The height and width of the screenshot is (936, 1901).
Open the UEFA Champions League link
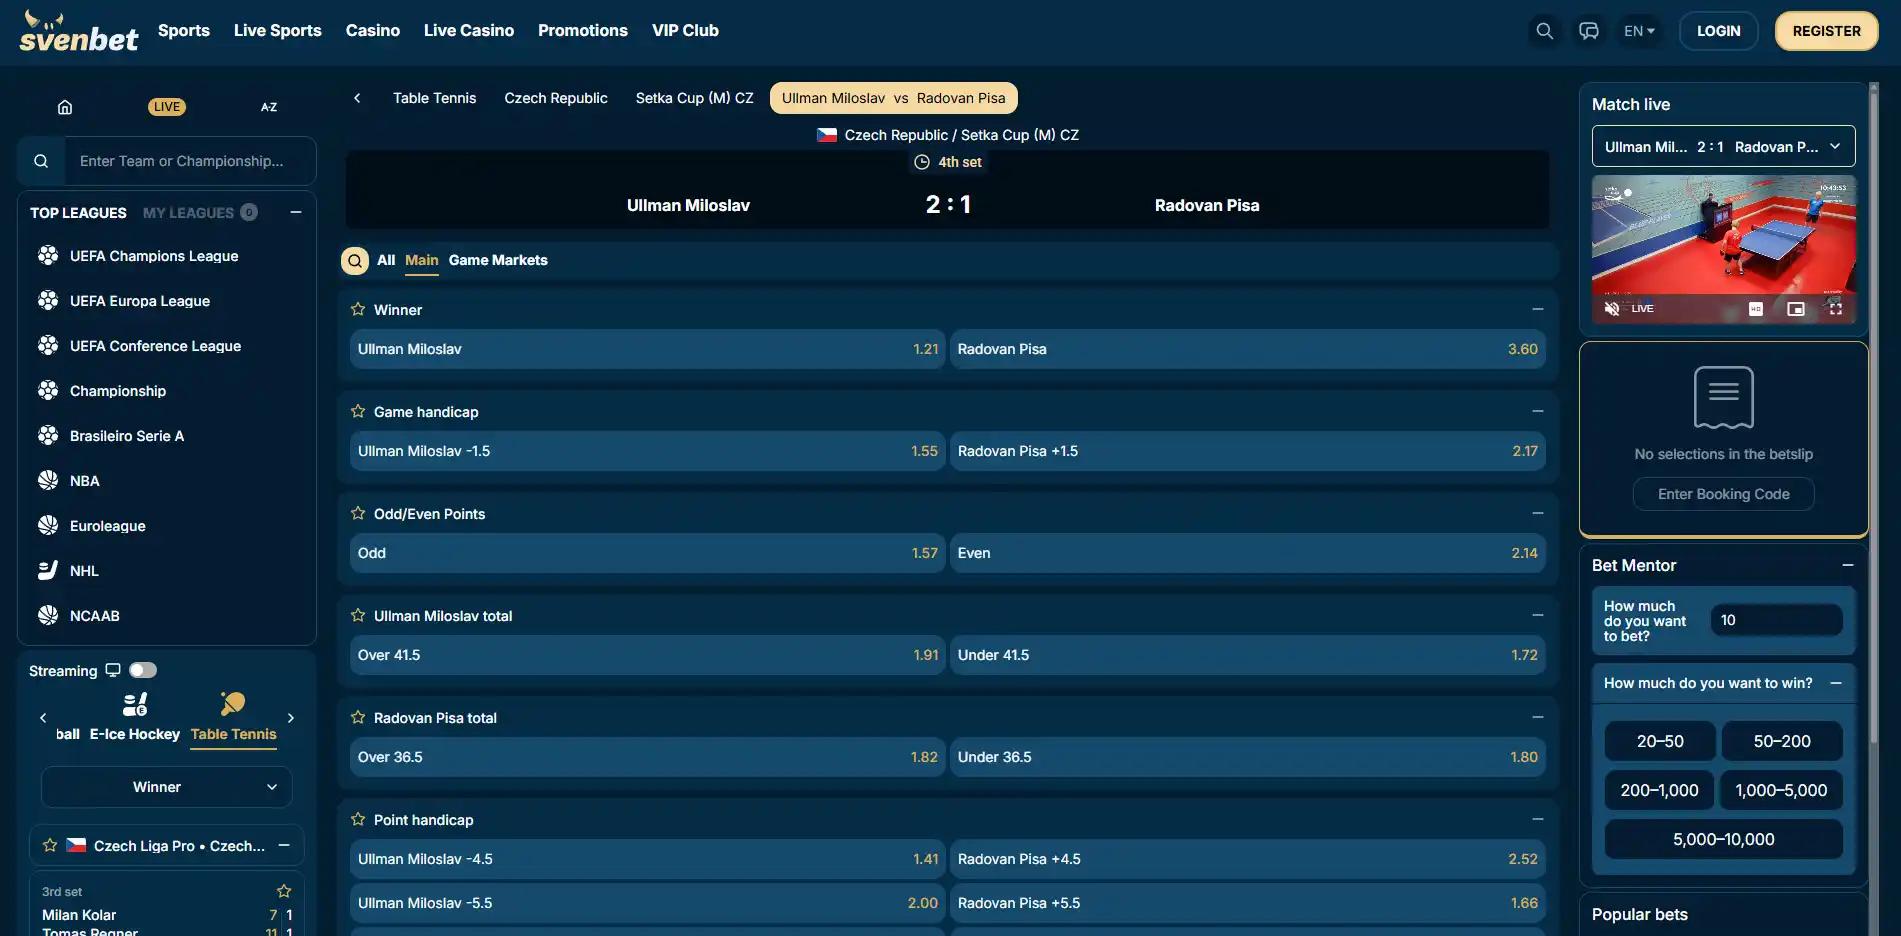click(154, 256)
